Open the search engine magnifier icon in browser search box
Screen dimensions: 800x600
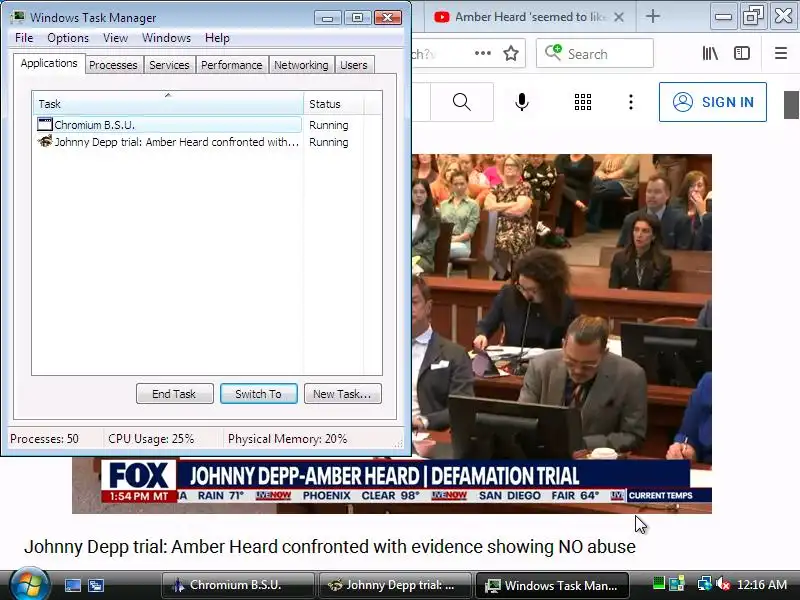click(x=553, y=52)
